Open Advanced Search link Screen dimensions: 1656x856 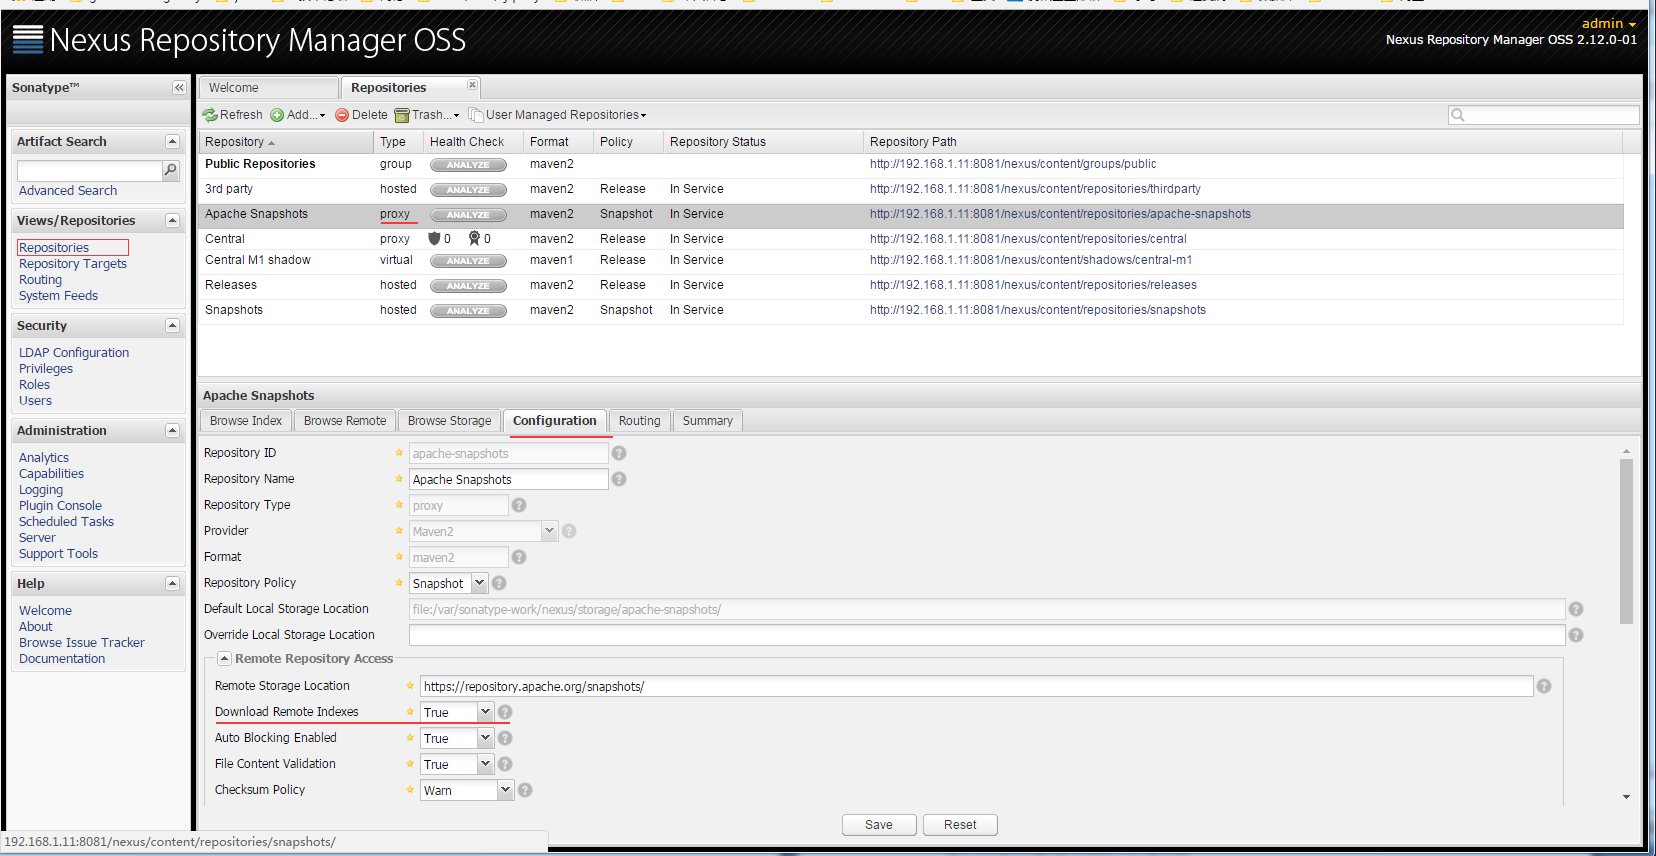tap(68, 191)
